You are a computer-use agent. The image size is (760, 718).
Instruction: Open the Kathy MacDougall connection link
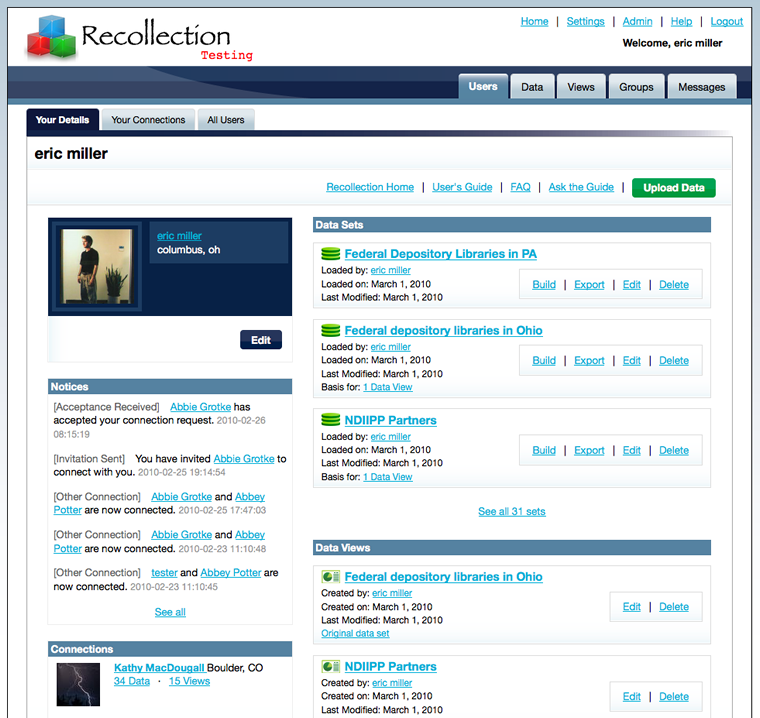(159, 668)
